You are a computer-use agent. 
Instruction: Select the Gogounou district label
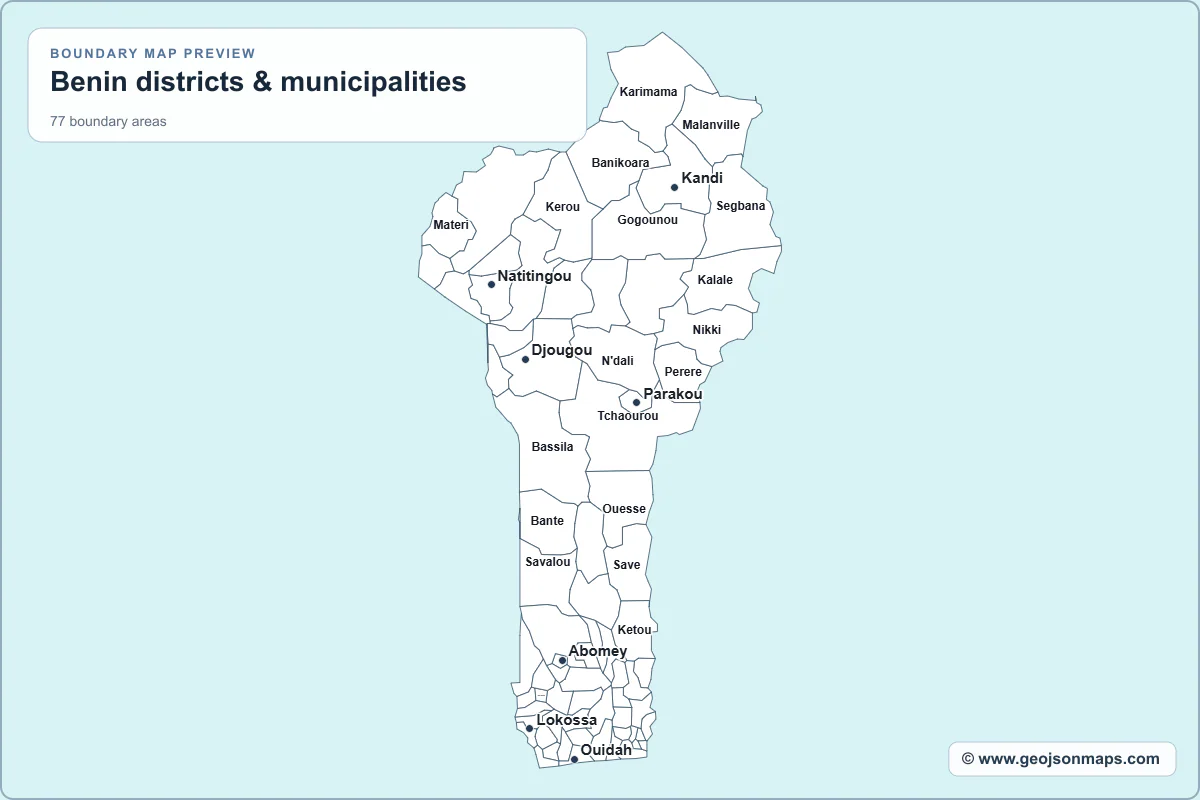(x=648, y=220)
